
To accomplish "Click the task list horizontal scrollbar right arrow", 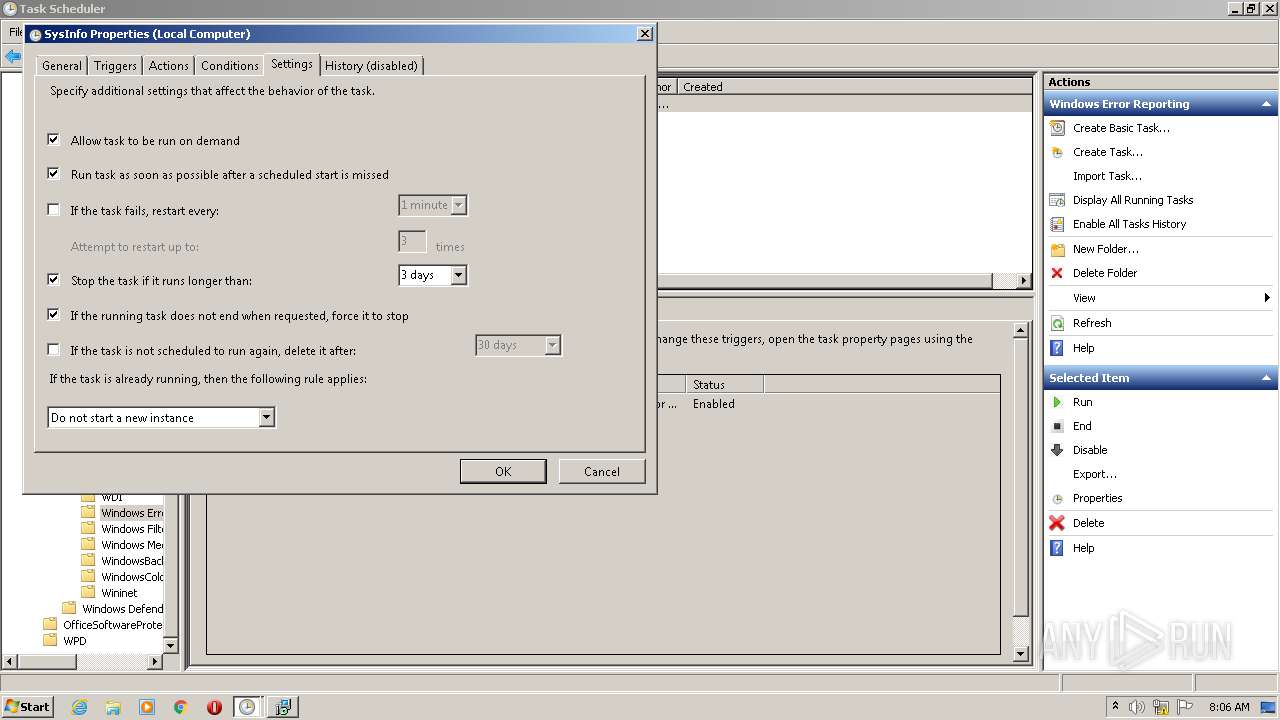I will coord(1024,281).
